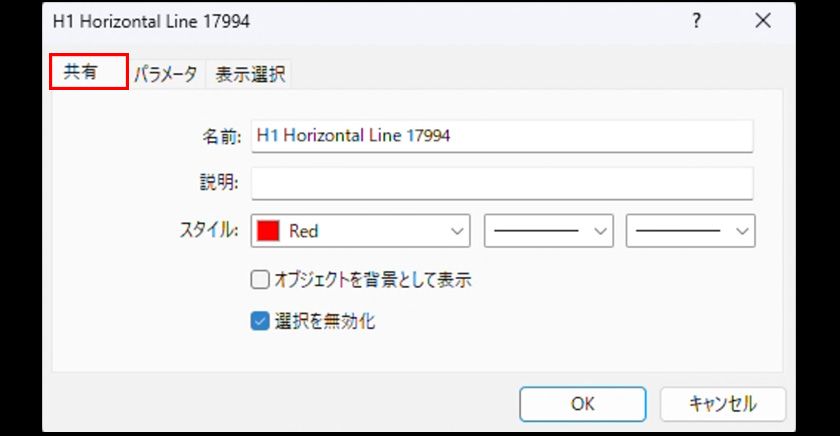Image resolution: width=840 pixels, height=436 pixels.
Task: Click the Red color name text
Action: coord(304,231)
